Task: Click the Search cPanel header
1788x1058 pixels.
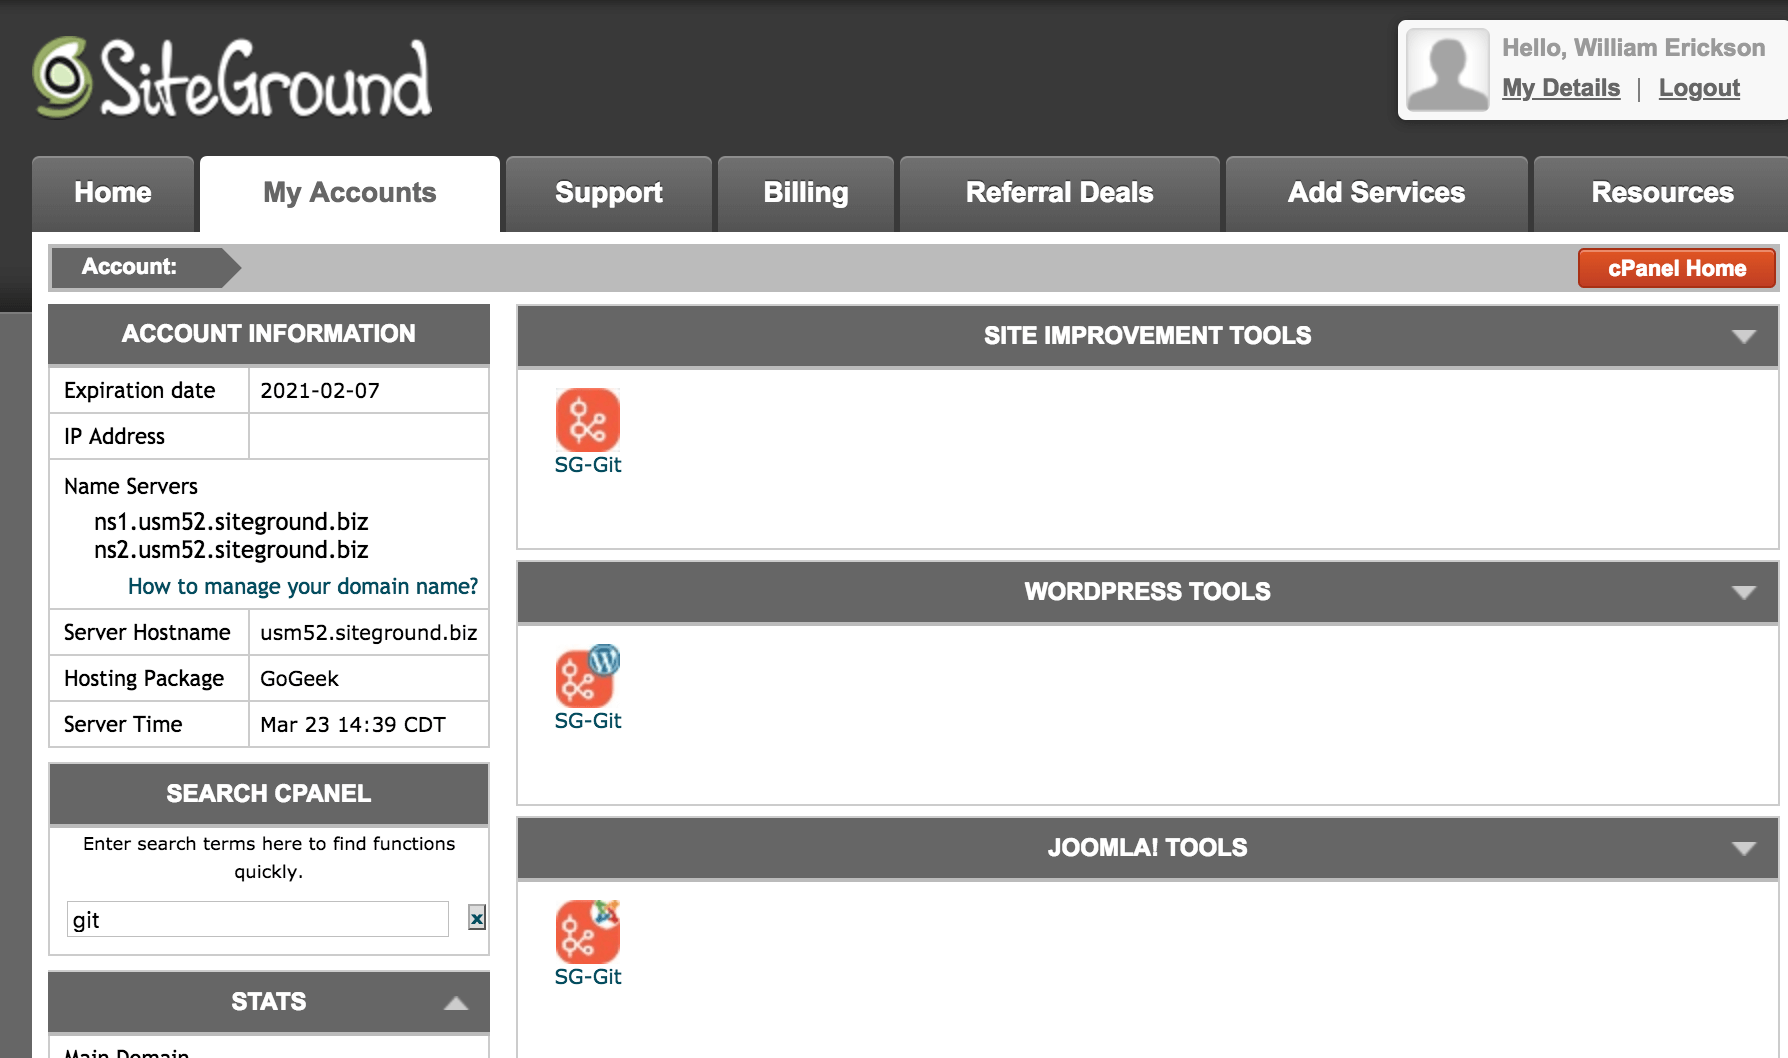Action: point(269,794)
